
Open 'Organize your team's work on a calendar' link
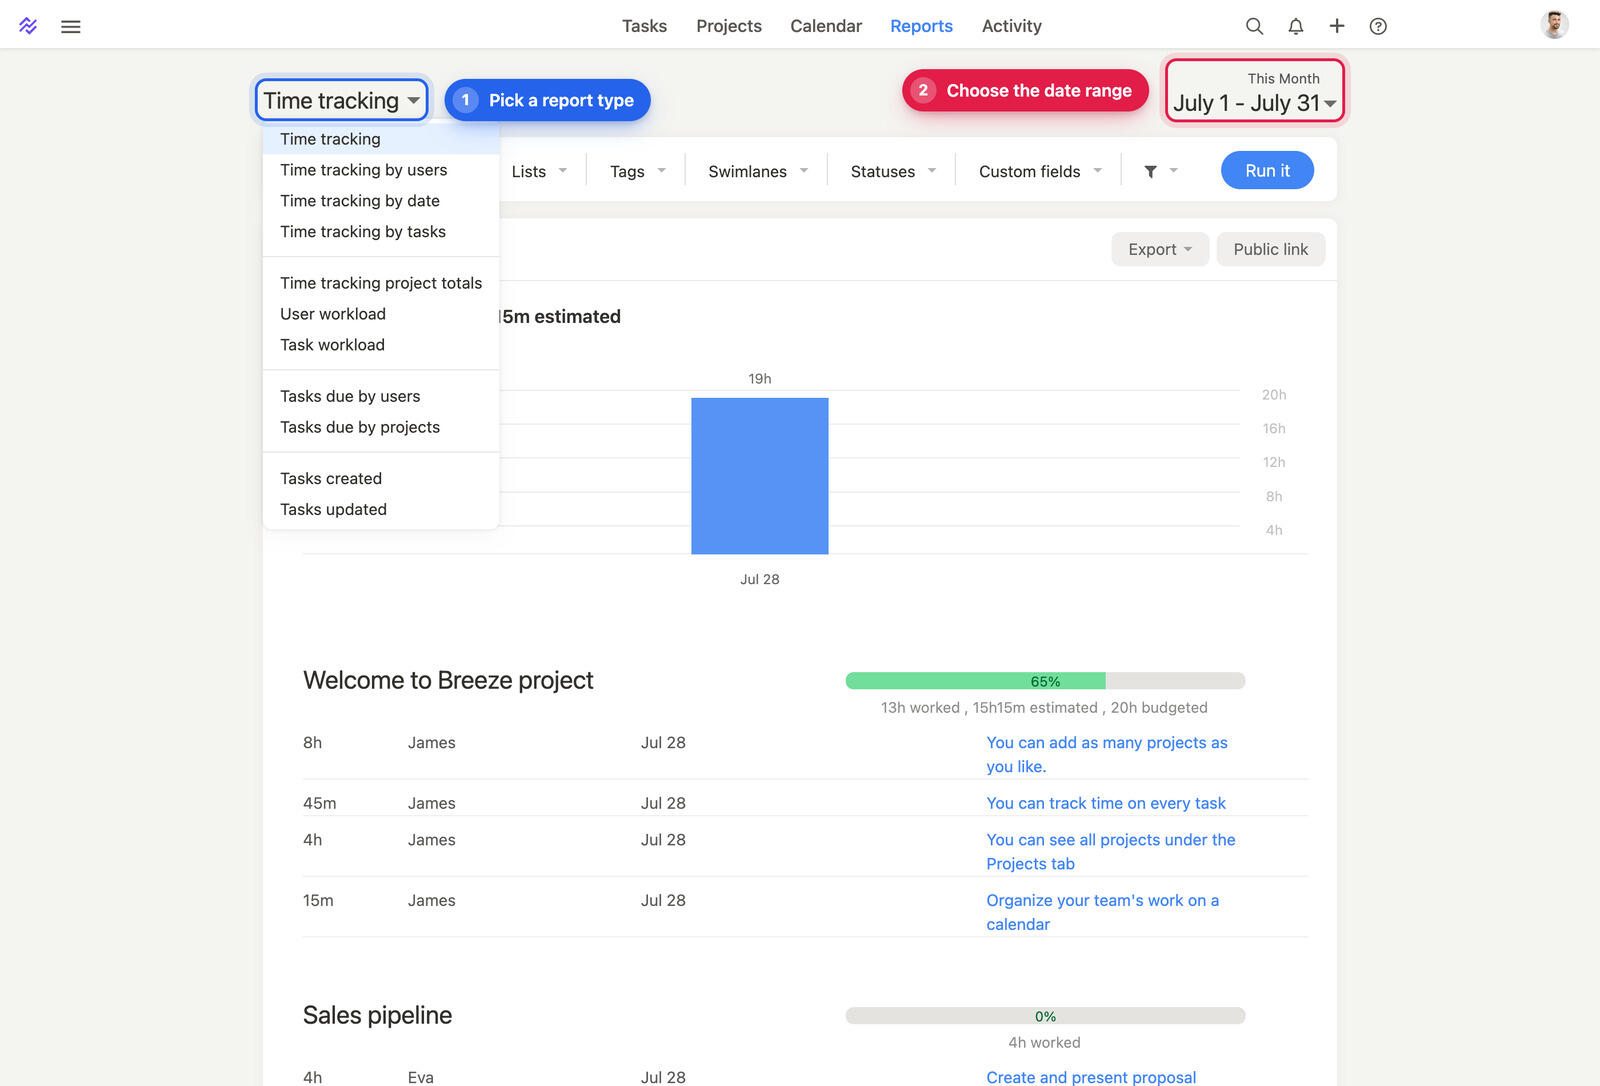[1102, 912]
